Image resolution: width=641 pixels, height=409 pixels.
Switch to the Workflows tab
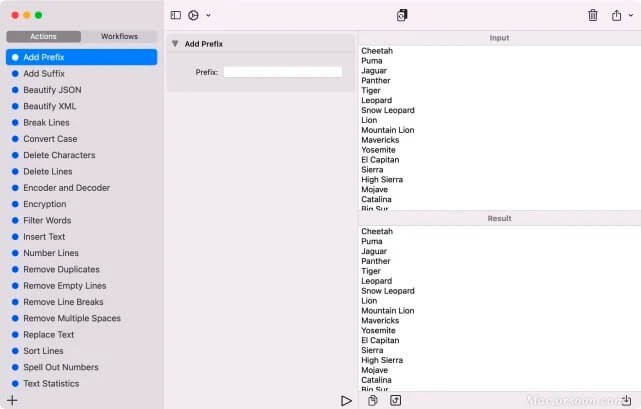pyautogui.click(x=119, y=36)
